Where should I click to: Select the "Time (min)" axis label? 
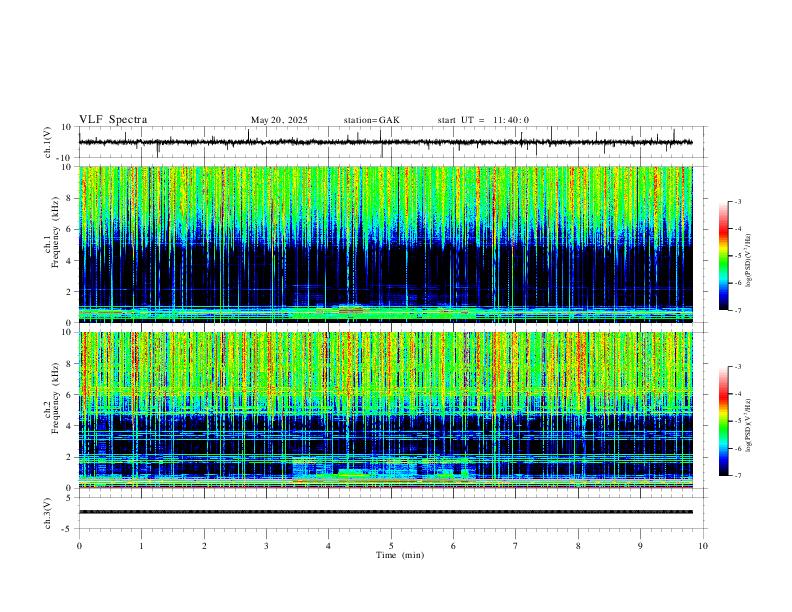point(400,555)
